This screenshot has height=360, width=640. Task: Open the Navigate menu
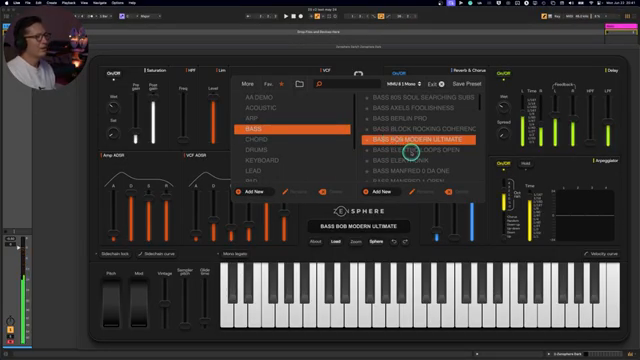(x=100, y=3)
